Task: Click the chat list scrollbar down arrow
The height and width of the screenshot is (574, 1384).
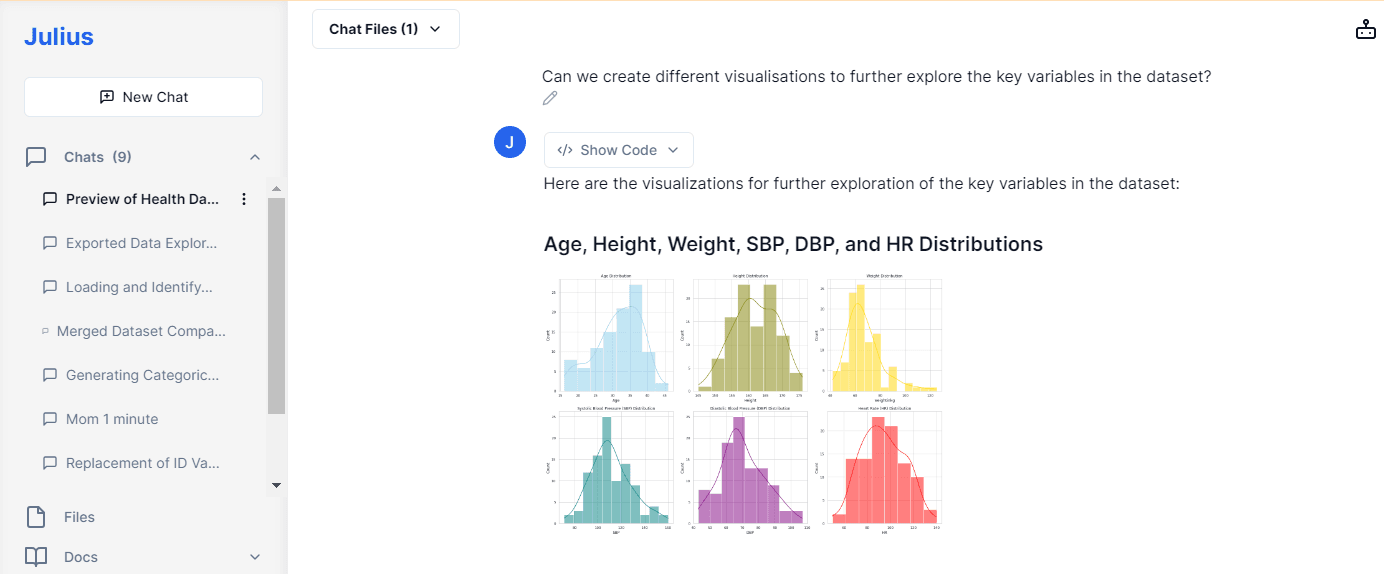Action: [277, 485]
